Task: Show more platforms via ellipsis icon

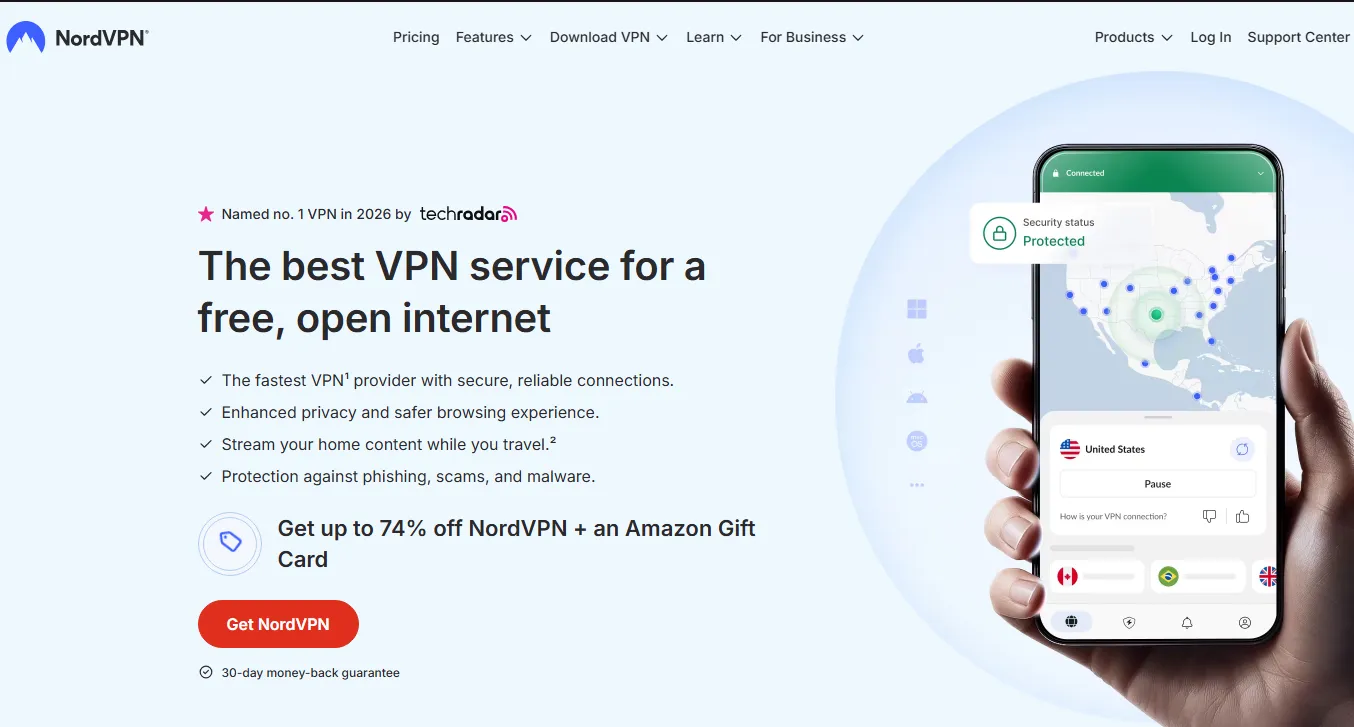Action: tap(917, 485)
